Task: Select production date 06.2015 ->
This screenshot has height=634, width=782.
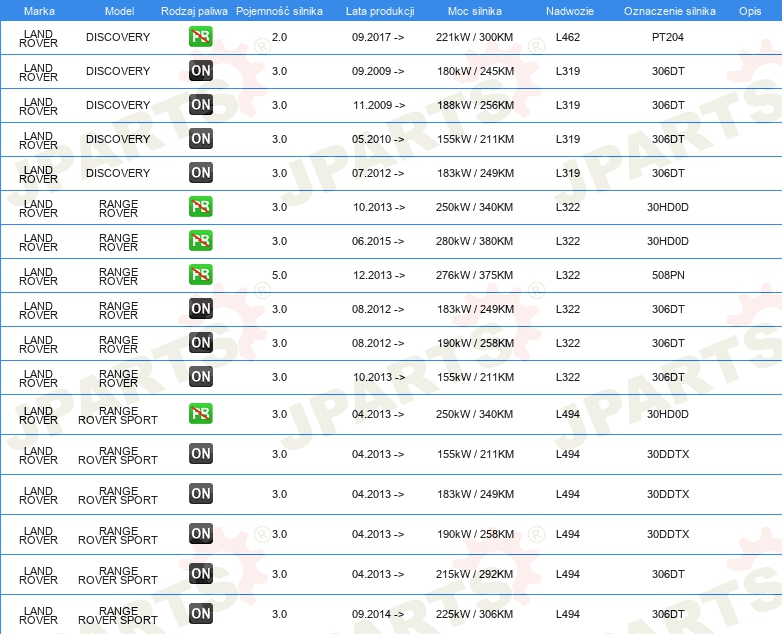Action: coord(378,240)
